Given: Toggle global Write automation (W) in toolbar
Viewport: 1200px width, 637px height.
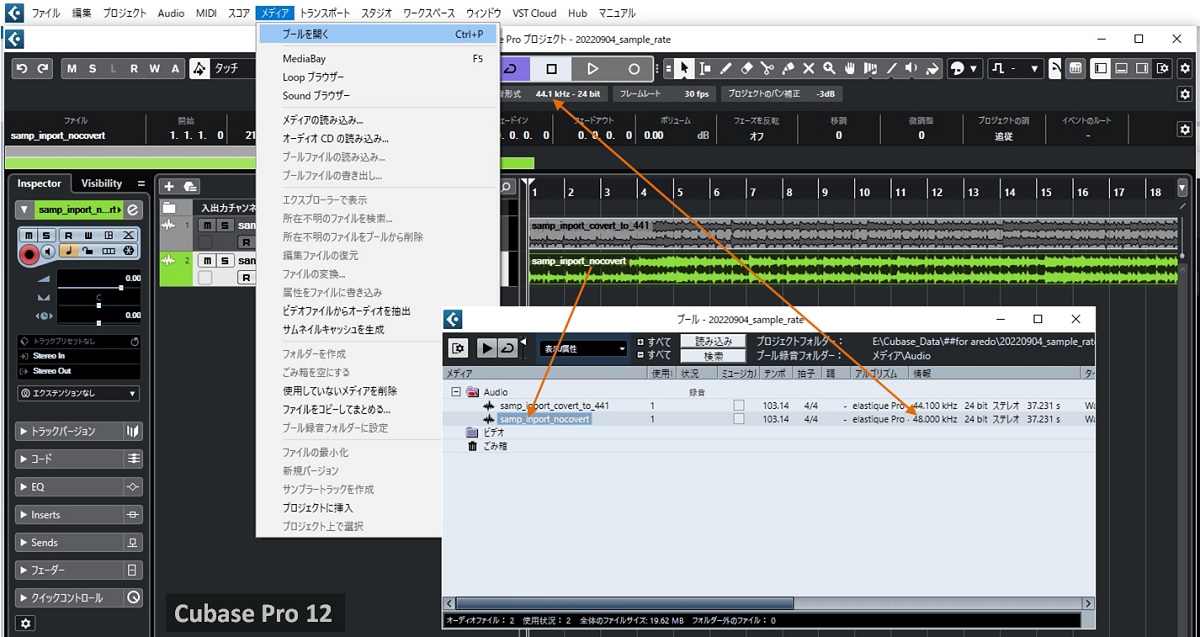Looking at the screenshot, I should click(155, 69).
